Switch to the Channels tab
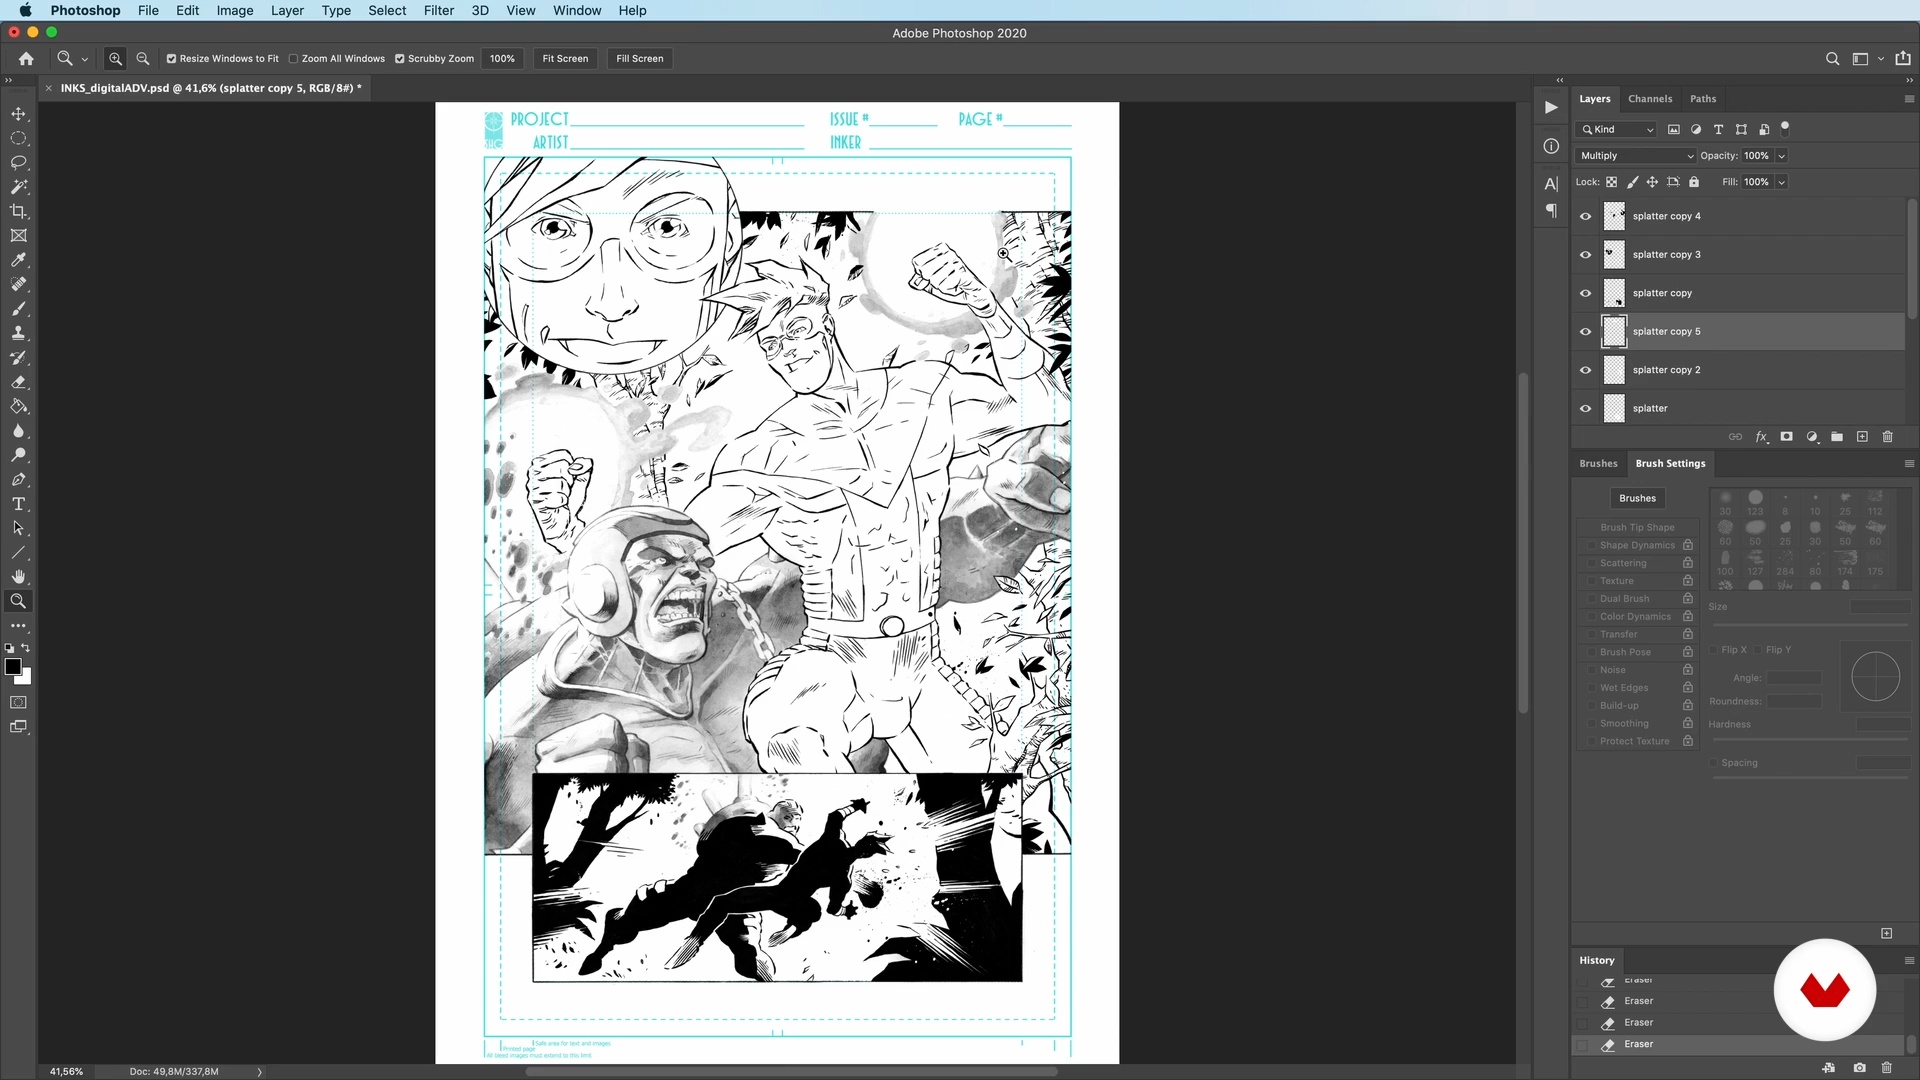Screen dimensions: 1920x1080 pos(1650,99)
